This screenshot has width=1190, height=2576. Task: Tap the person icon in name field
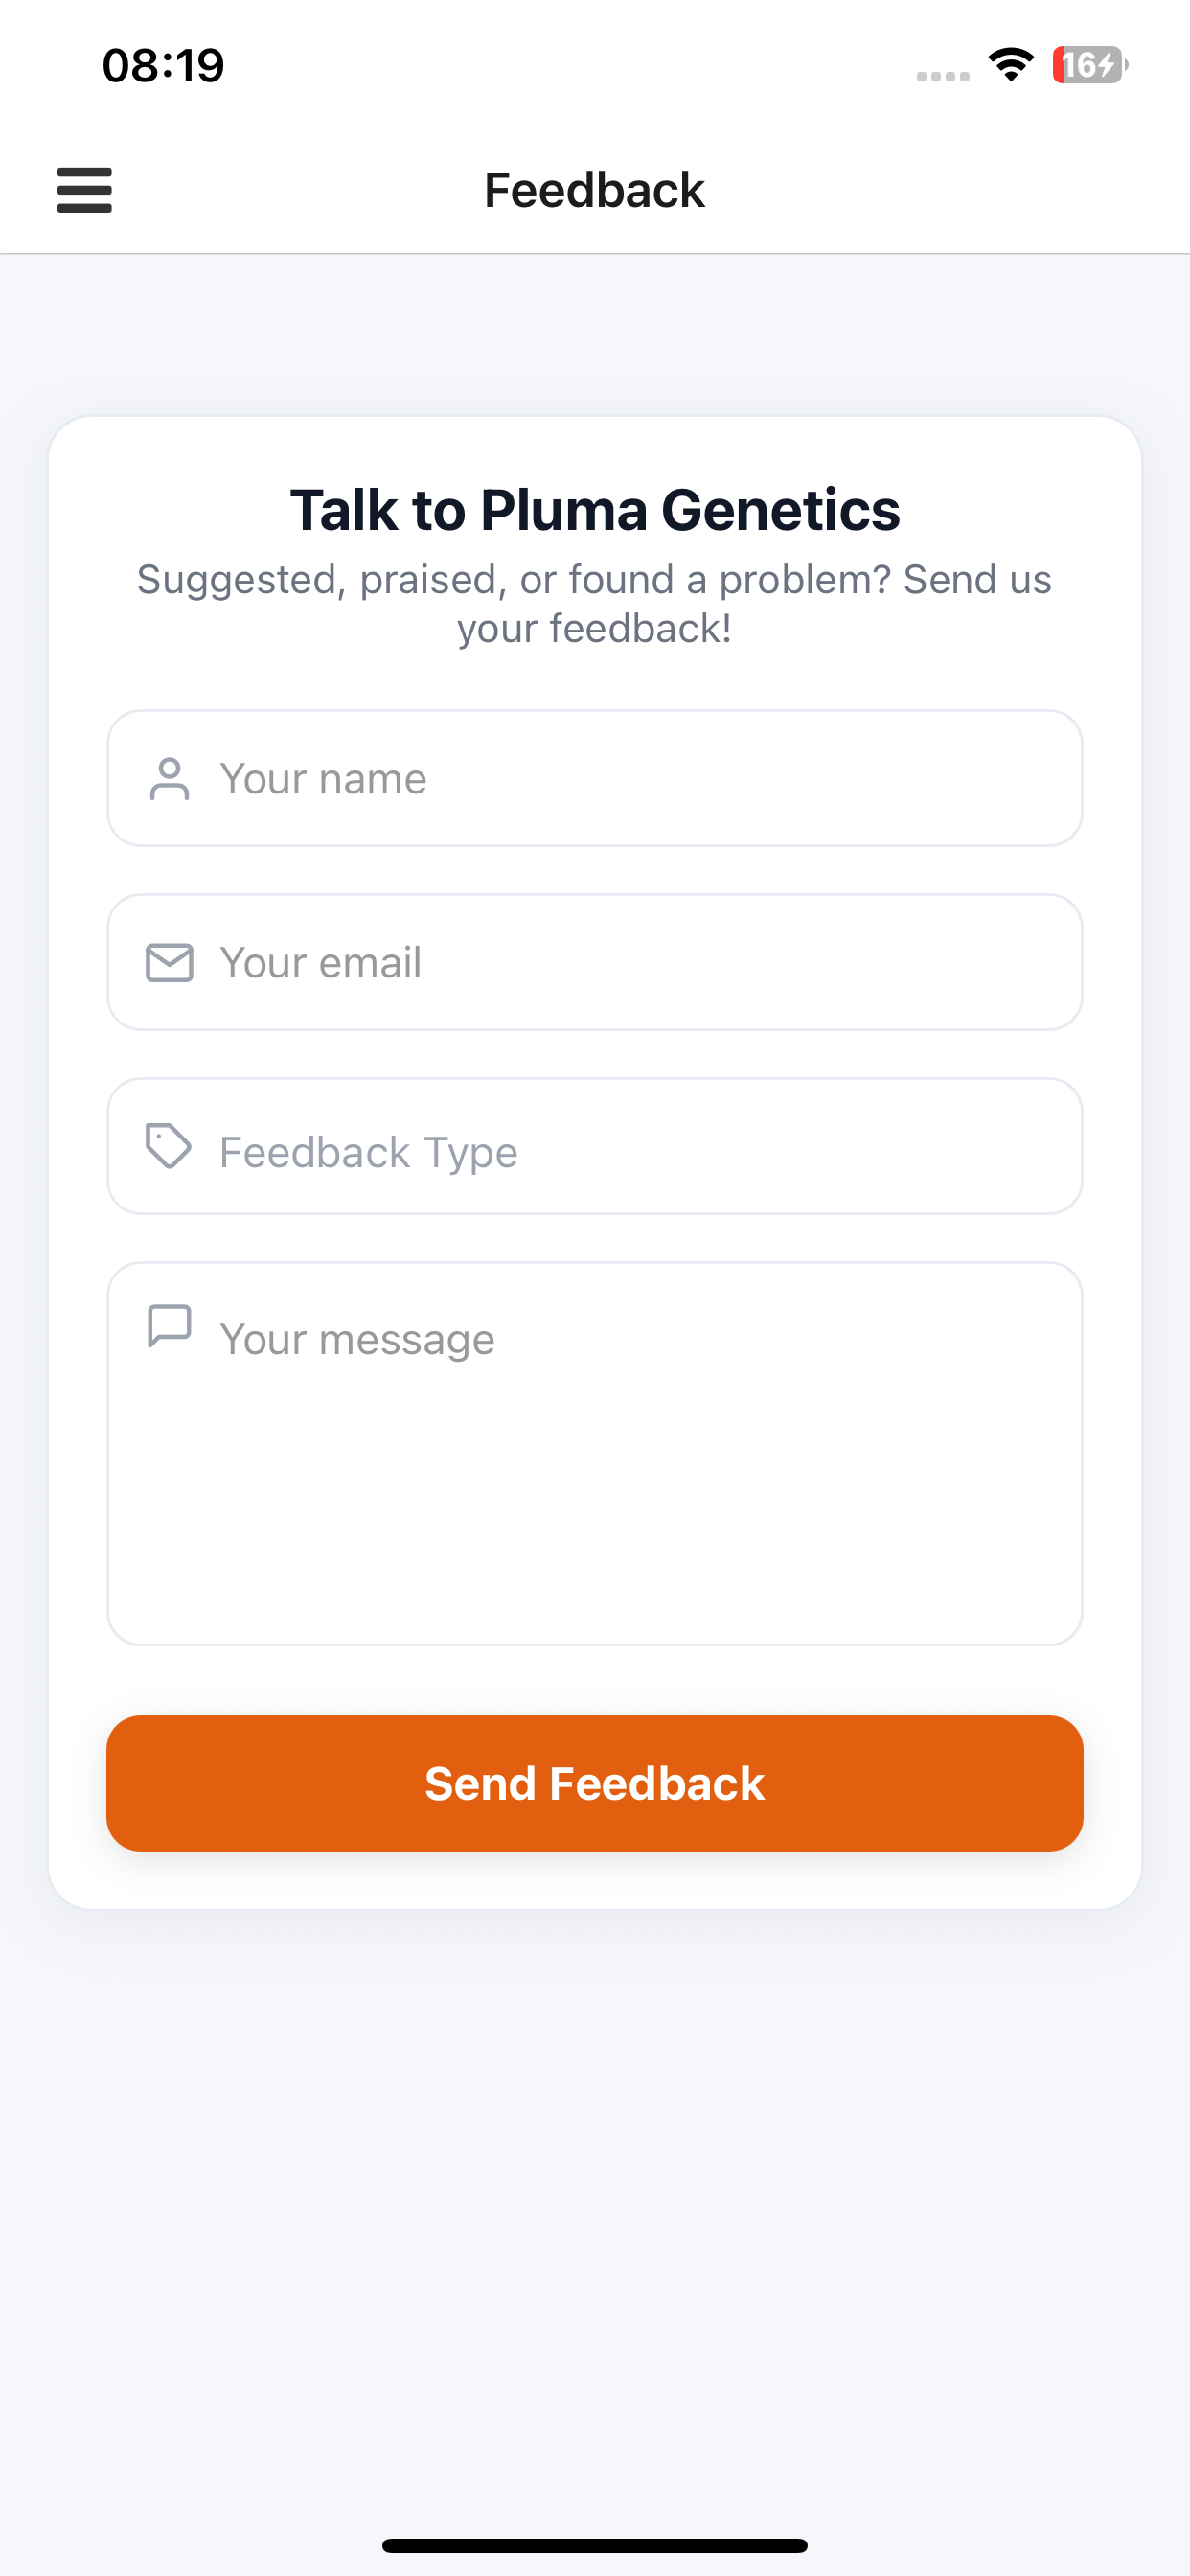coord(169,779)
